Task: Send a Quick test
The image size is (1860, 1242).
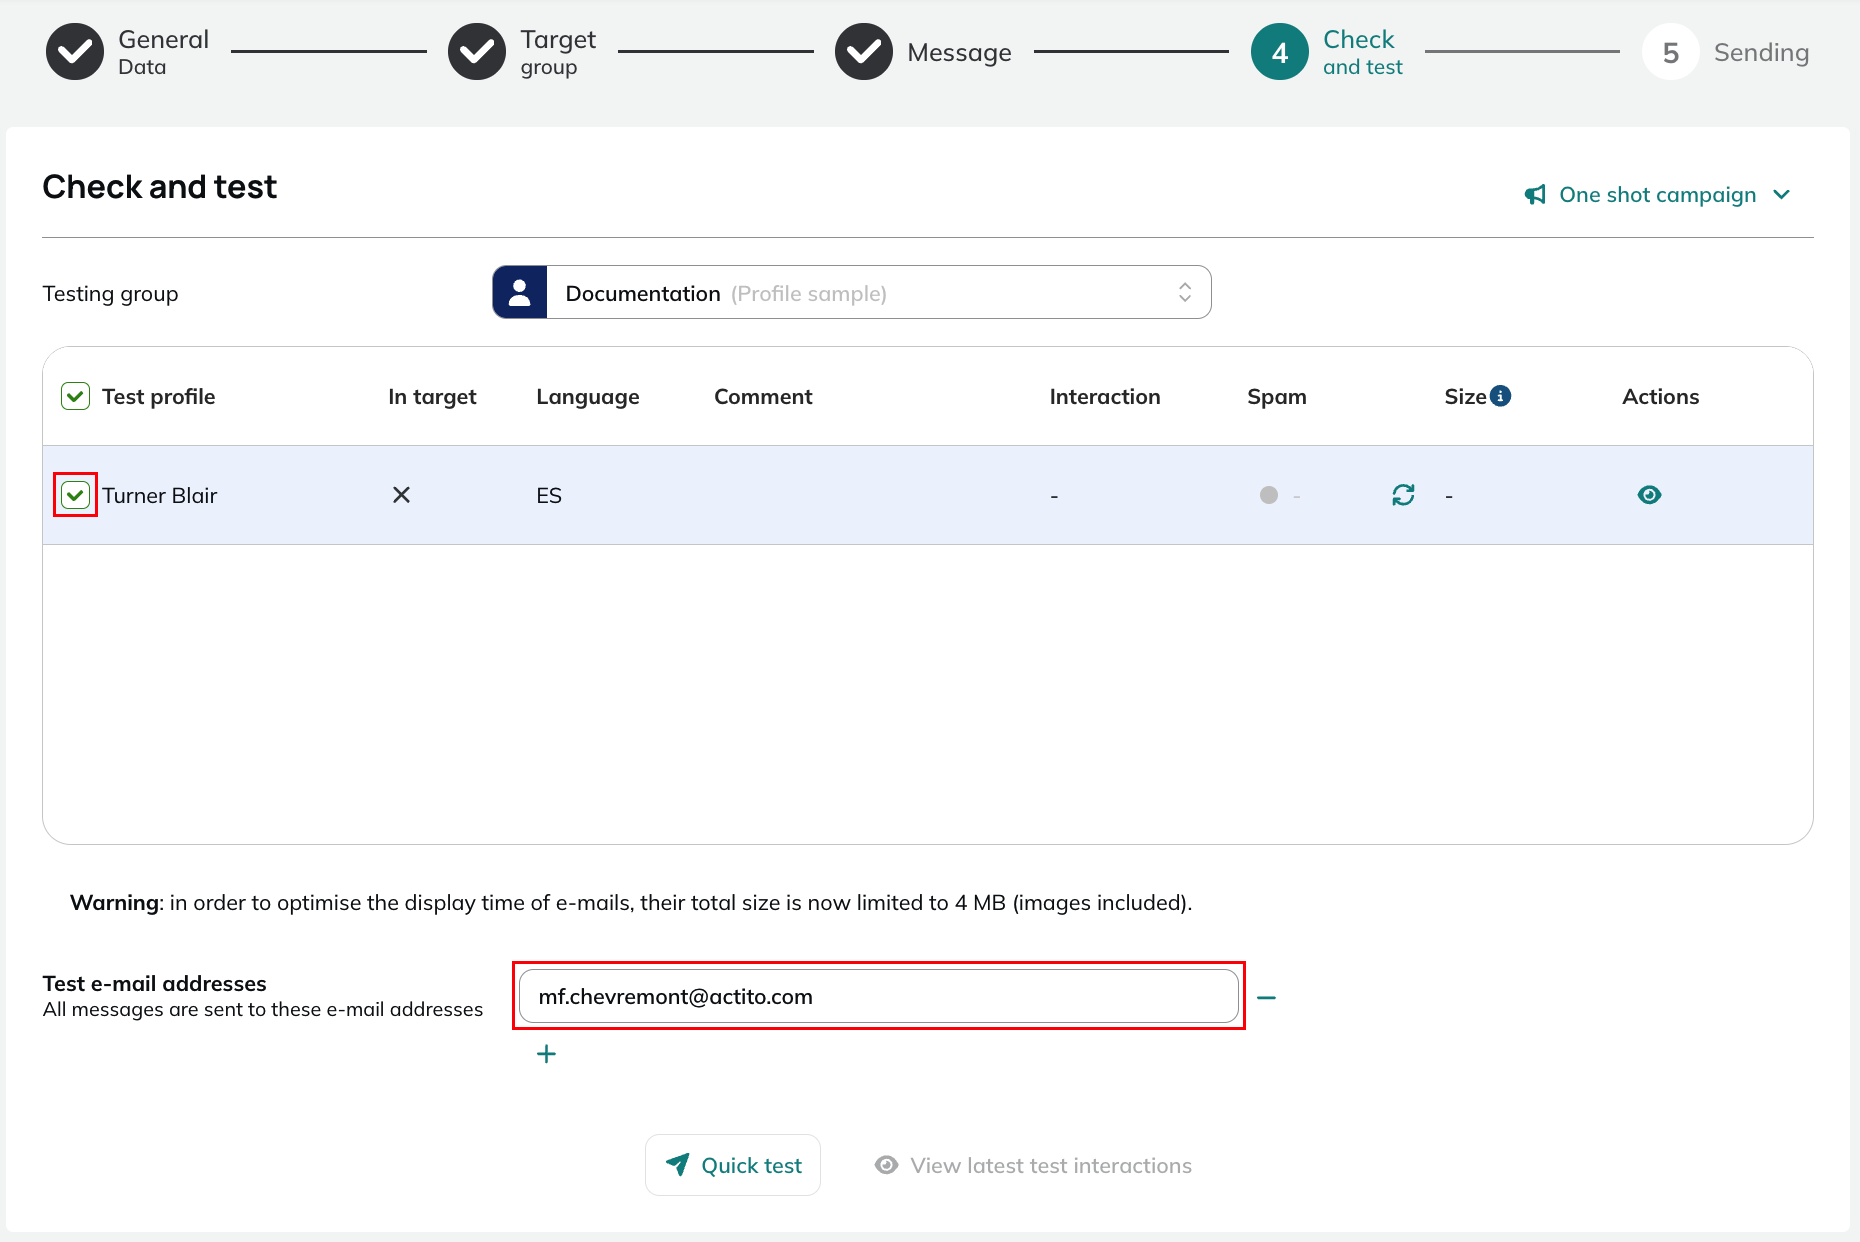Action: coord(733,1165)
